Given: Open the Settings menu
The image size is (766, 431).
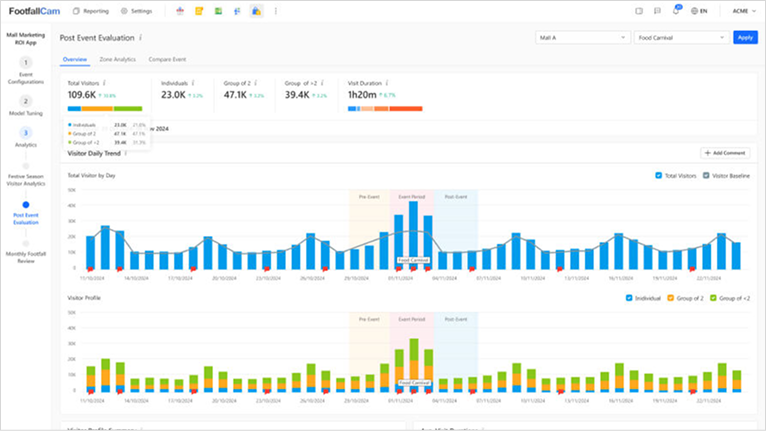Looking at the screenshot, I should 136,11.
